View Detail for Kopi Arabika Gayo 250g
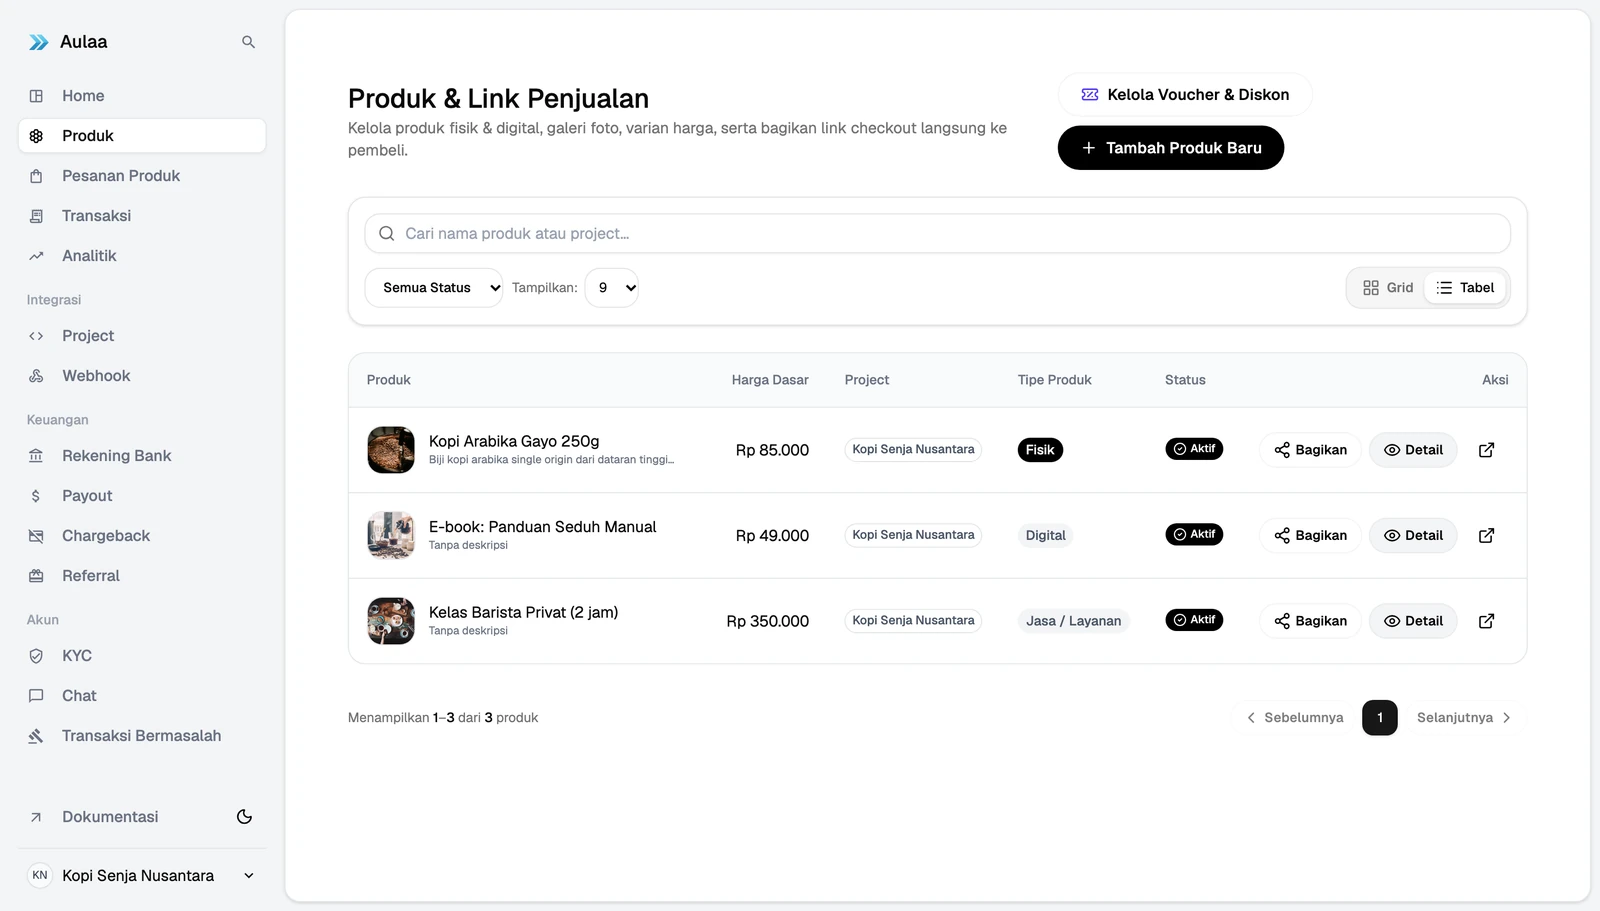Screen dimensions: 1600x911 (x=1413, y=450)
